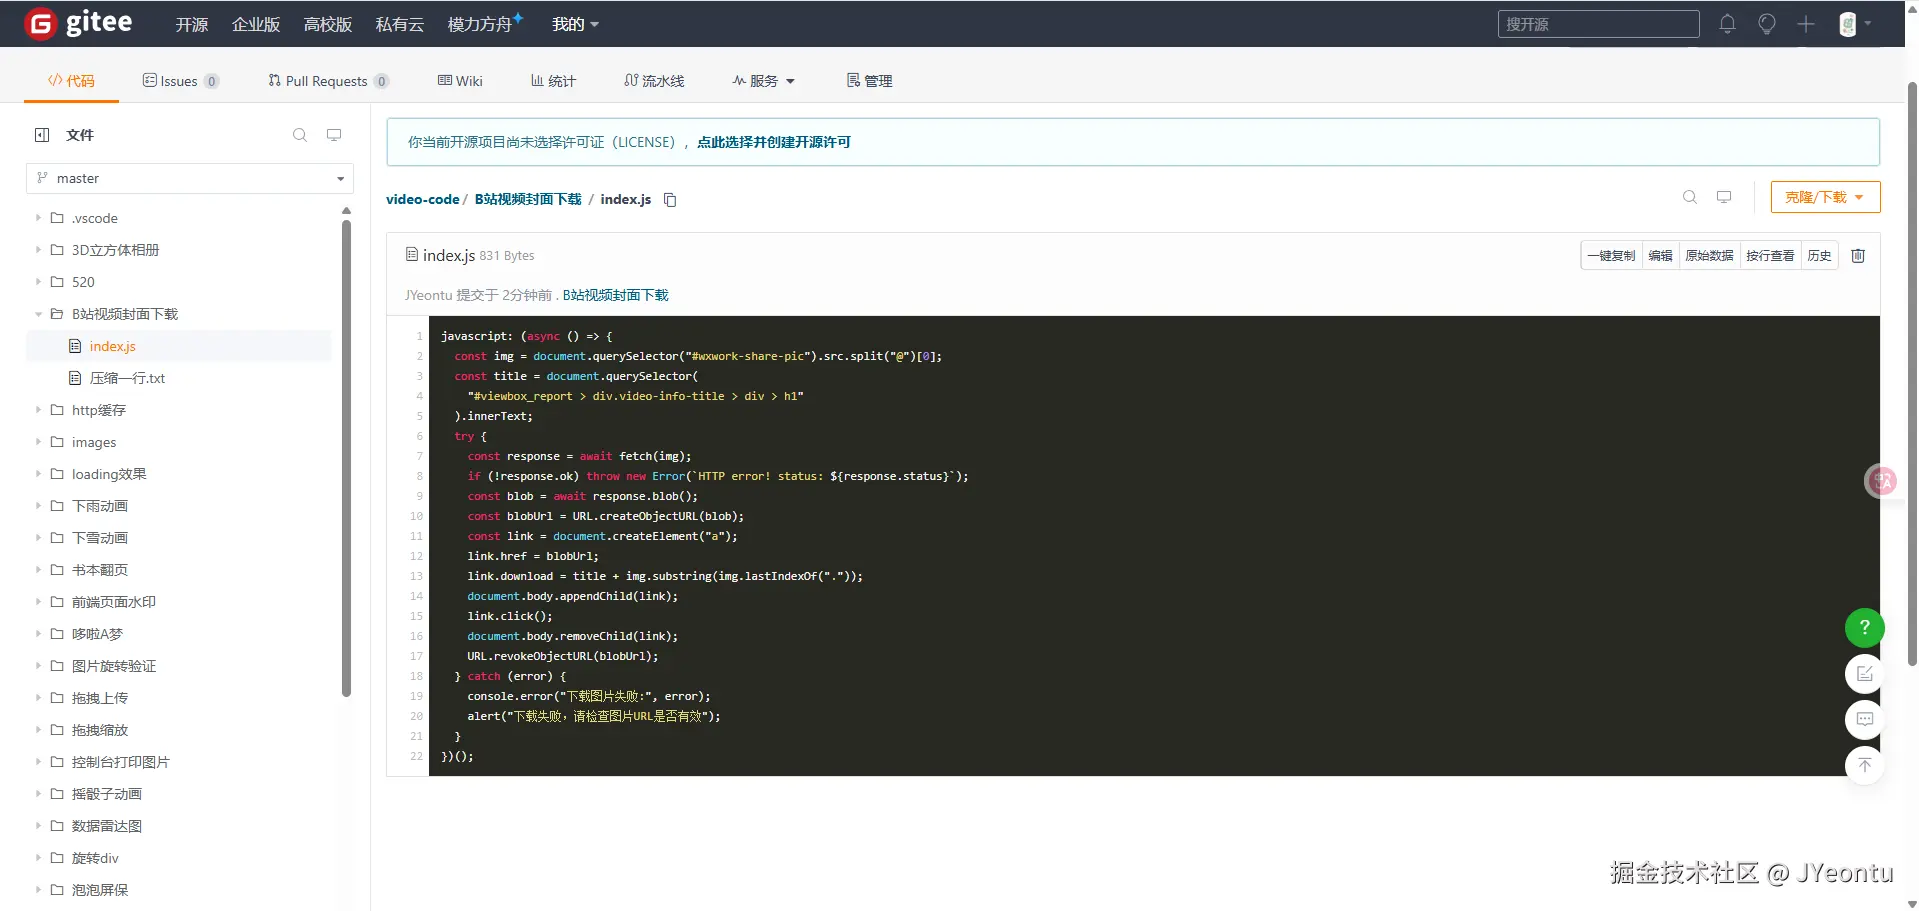Open the Pull Requests tab
This screenshot has height=911, width=1919.
pyautogui.click(x=328, y=81)
